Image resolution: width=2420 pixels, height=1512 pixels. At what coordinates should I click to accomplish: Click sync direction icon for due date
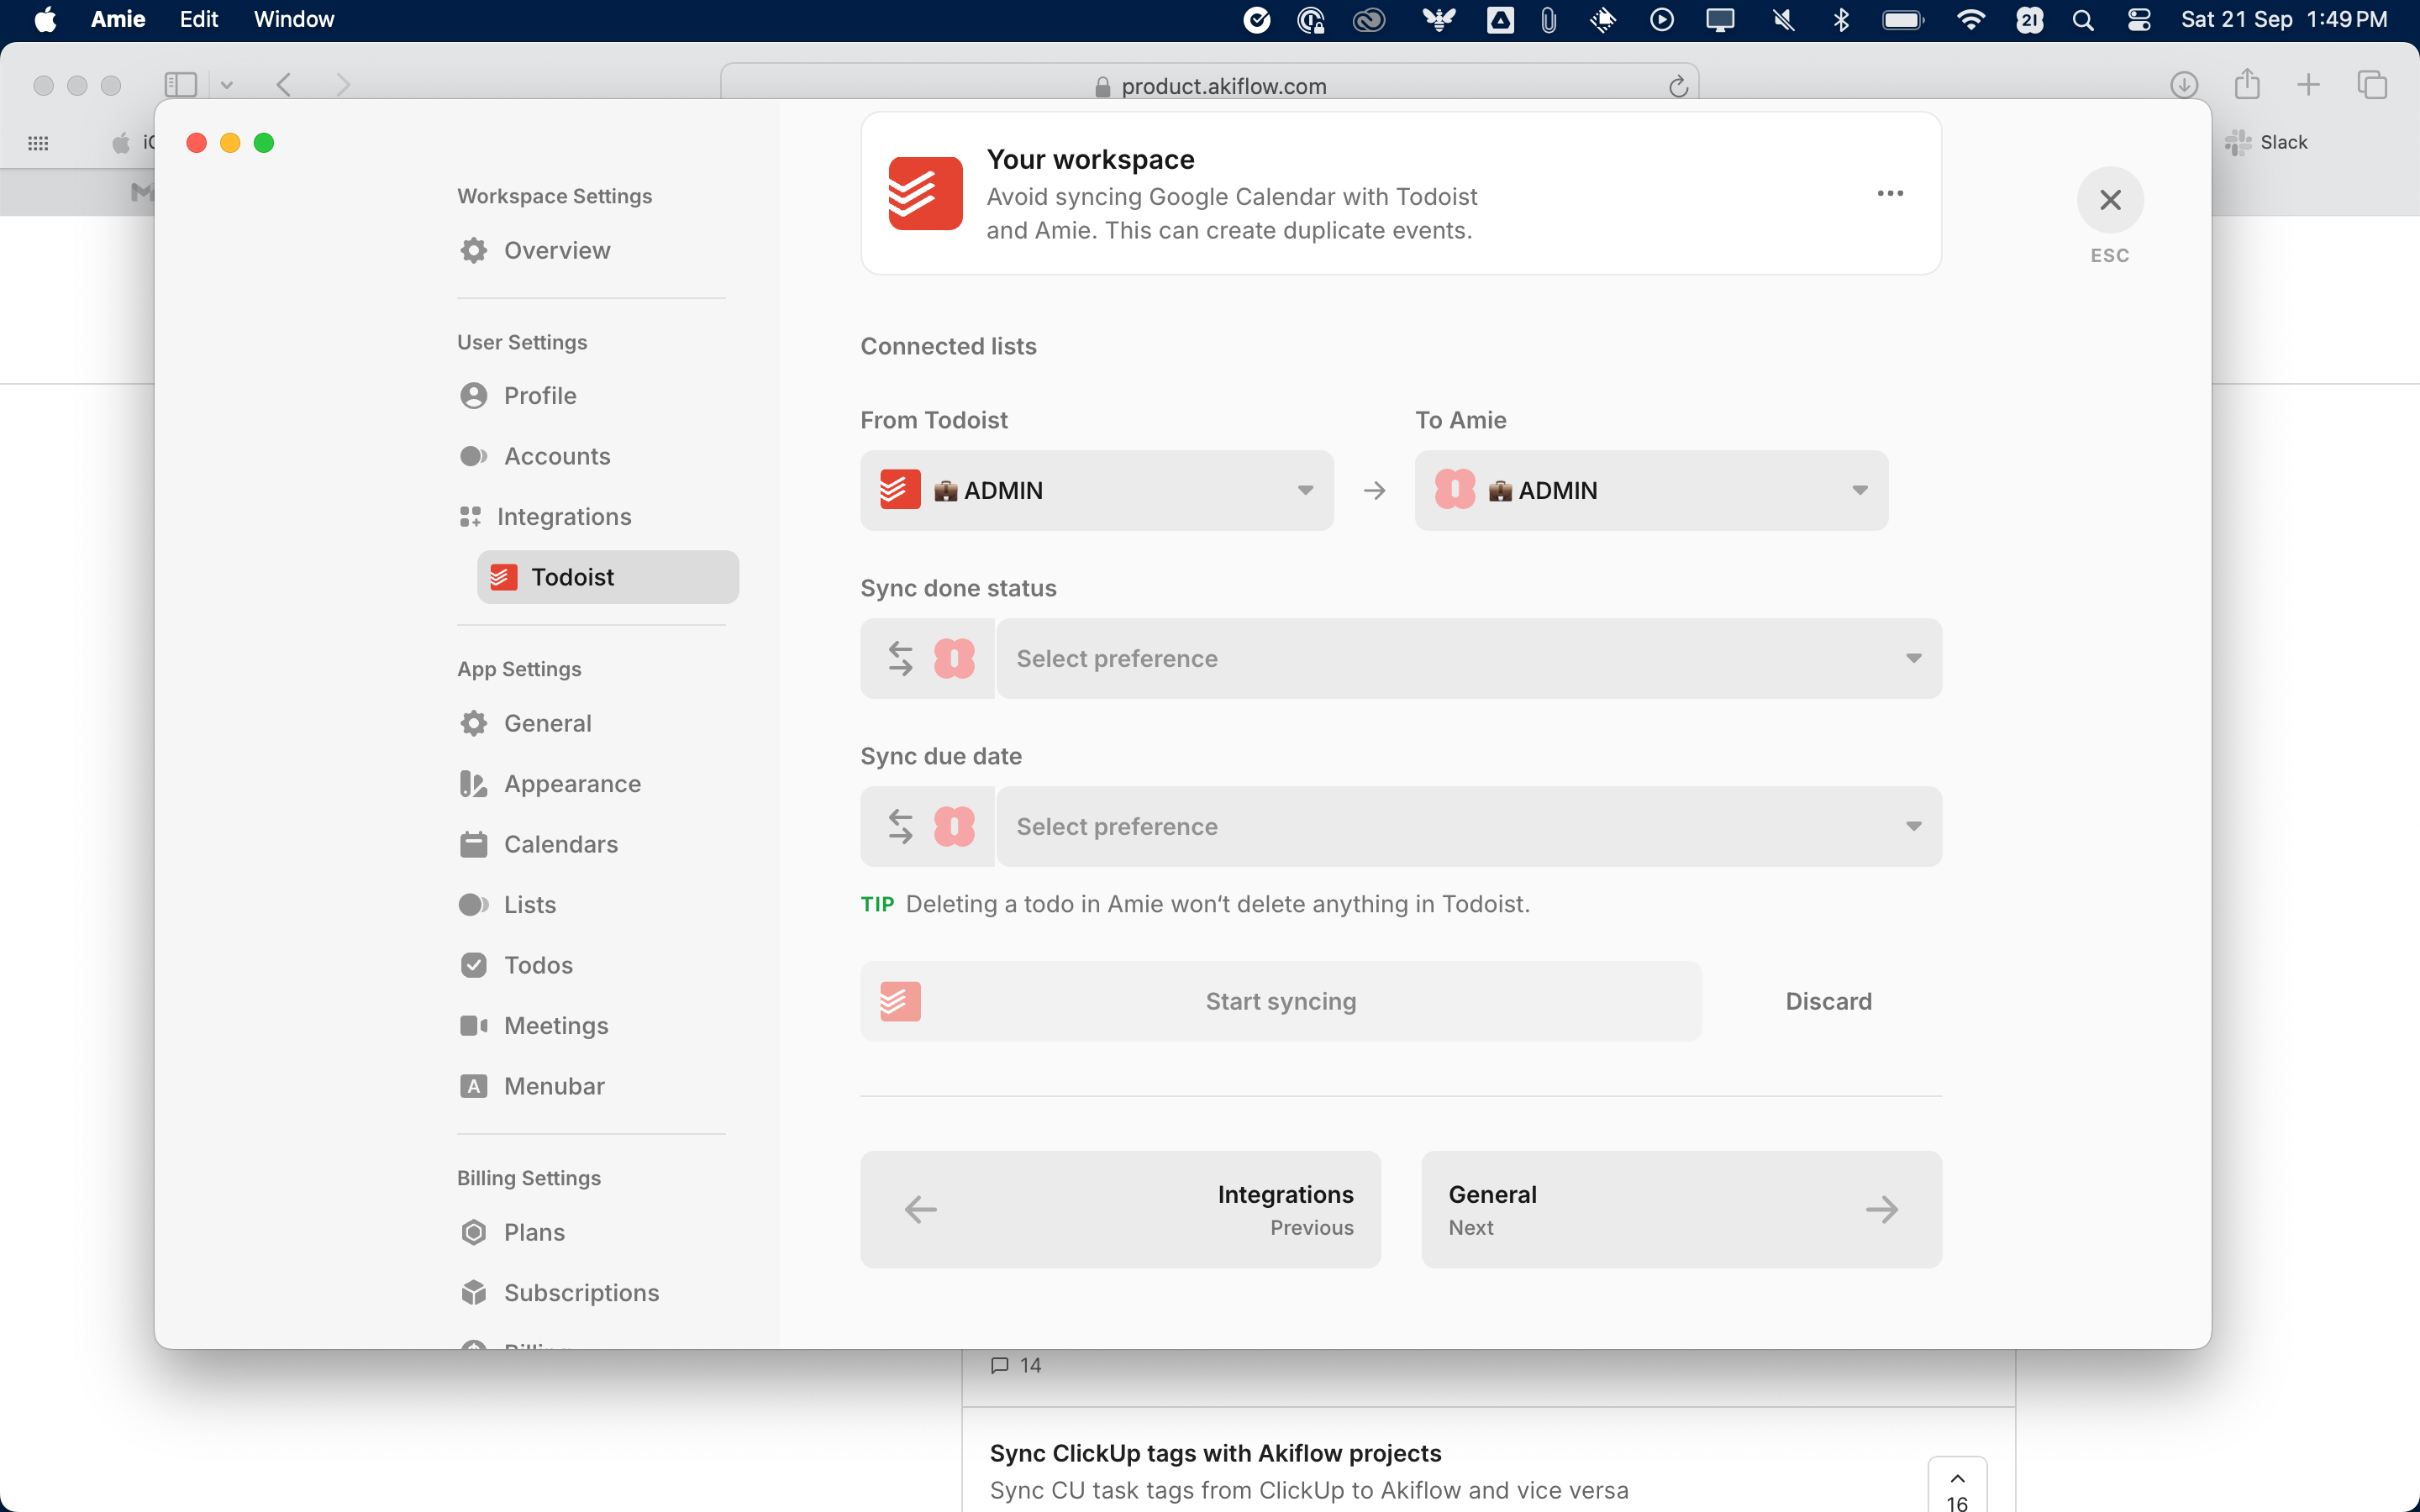[901, 826]
